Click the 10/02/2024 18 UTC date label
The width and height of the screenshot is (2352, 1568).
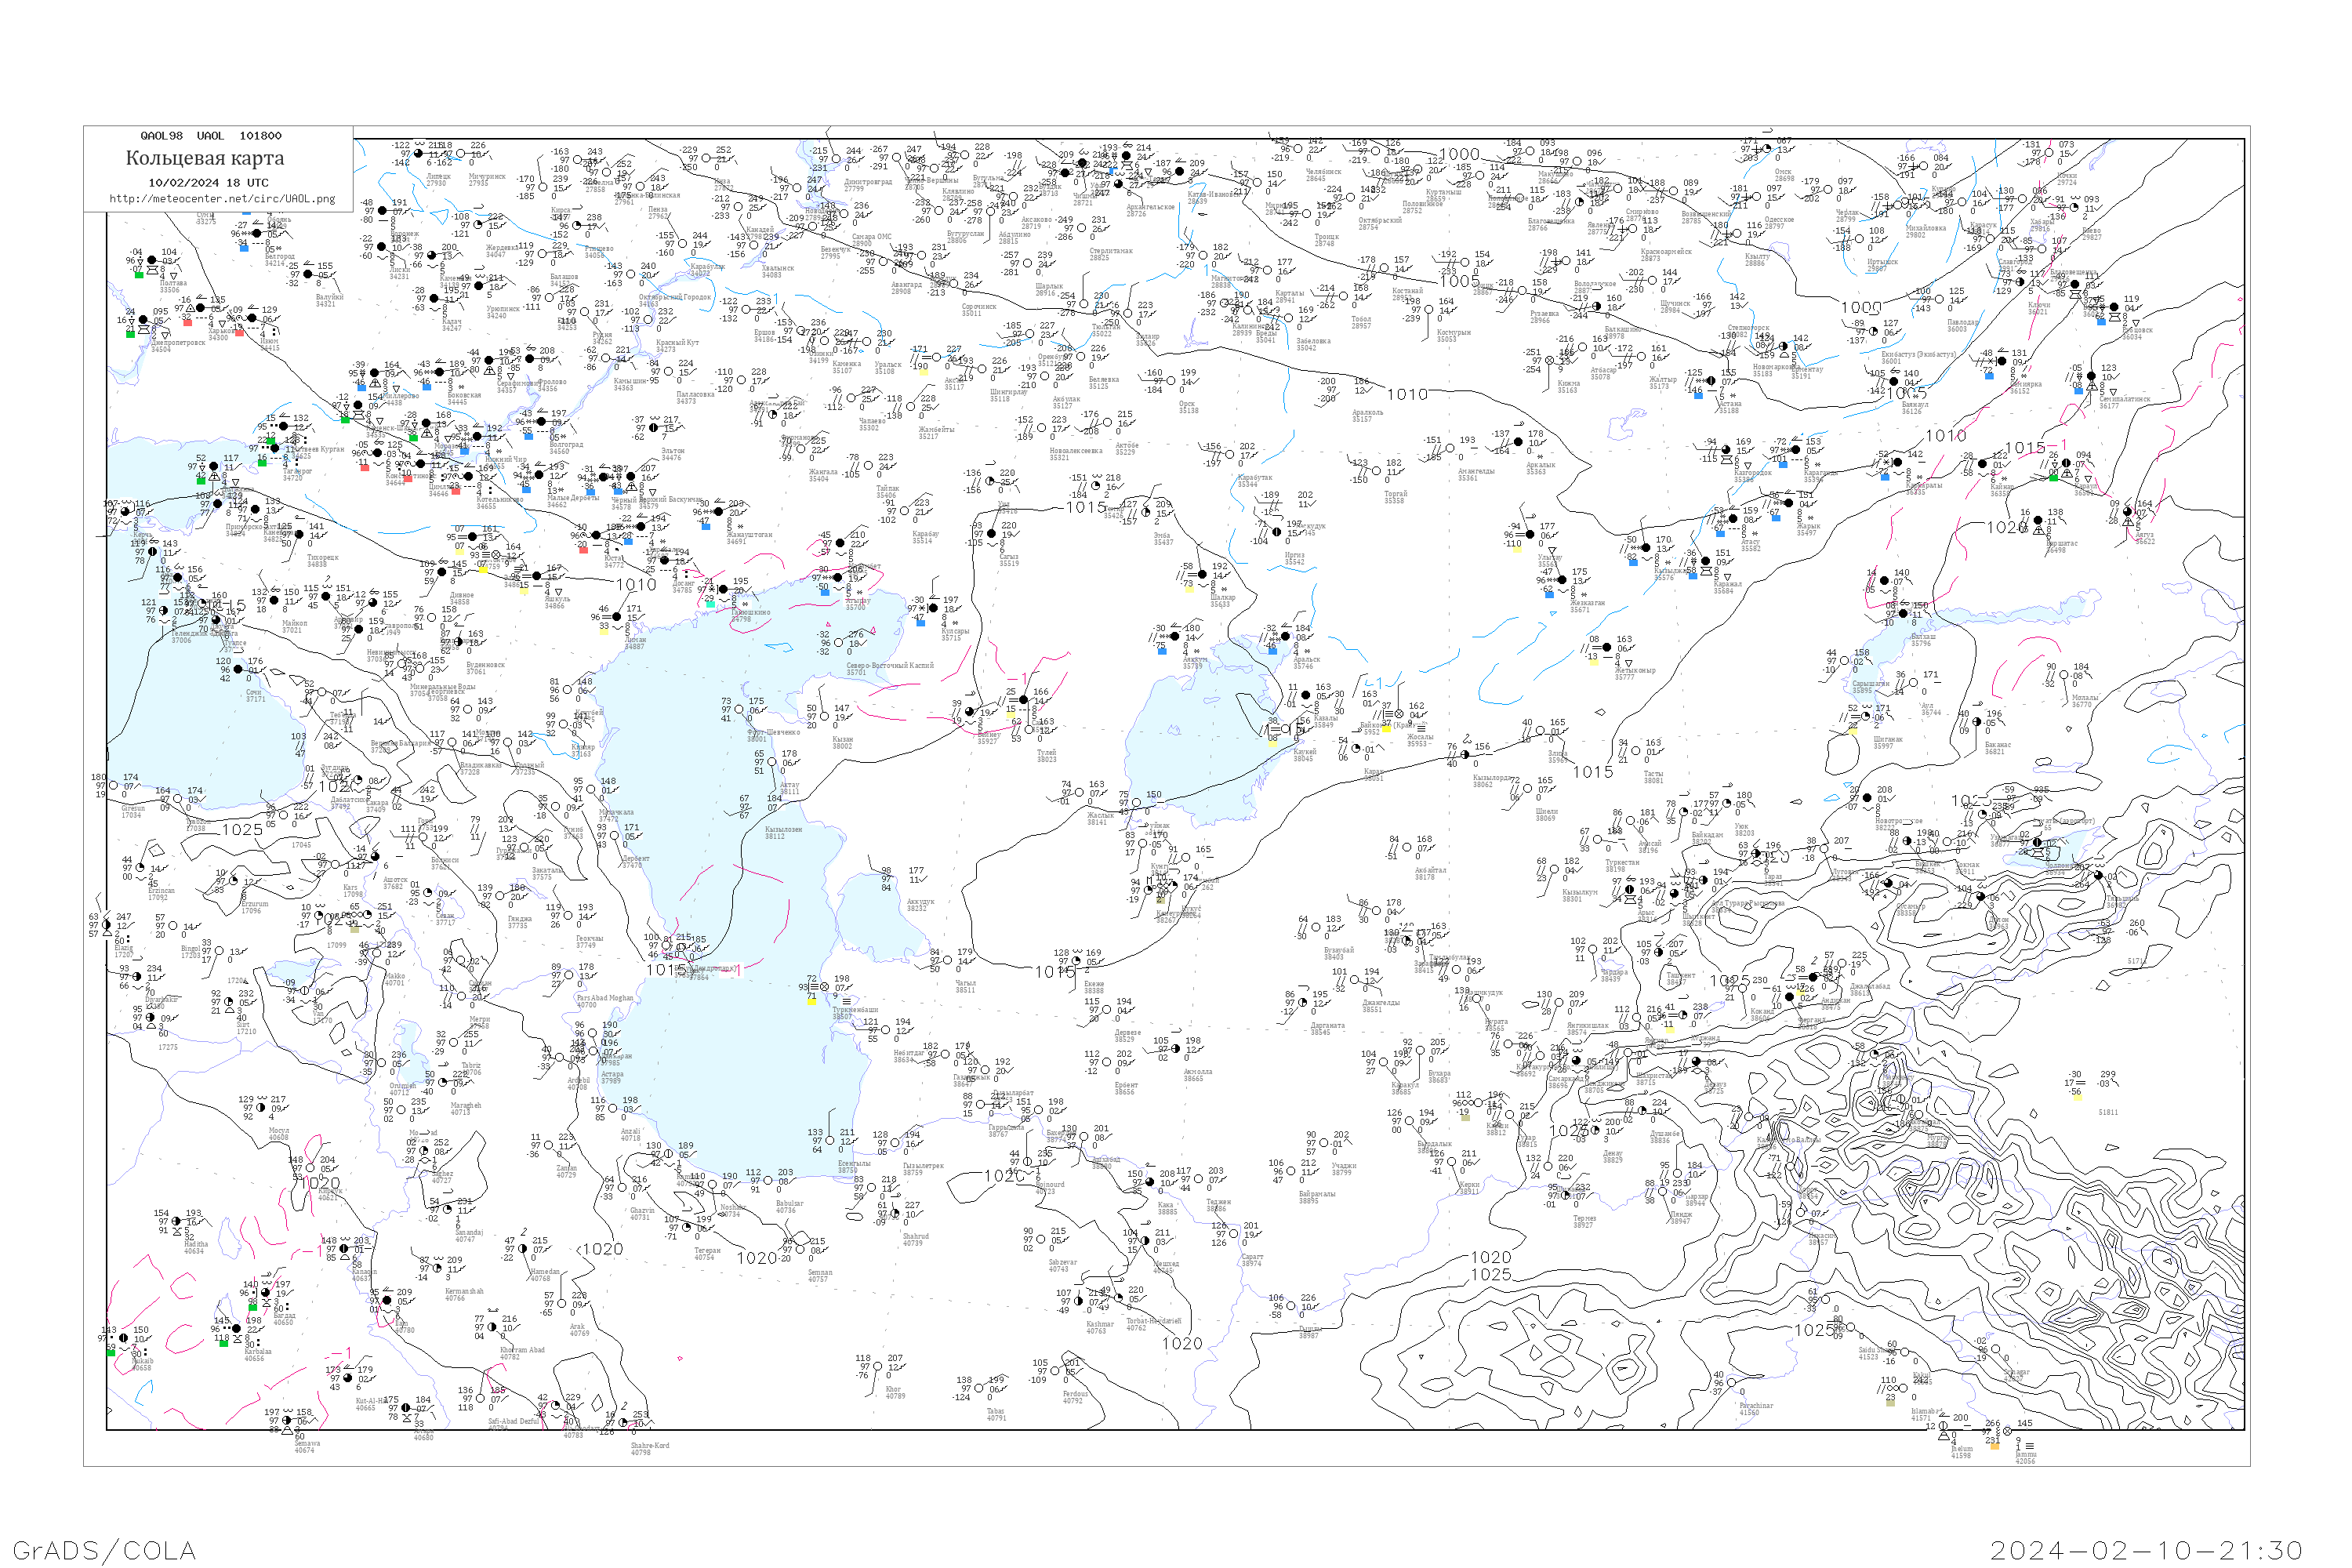pos(208,183)
